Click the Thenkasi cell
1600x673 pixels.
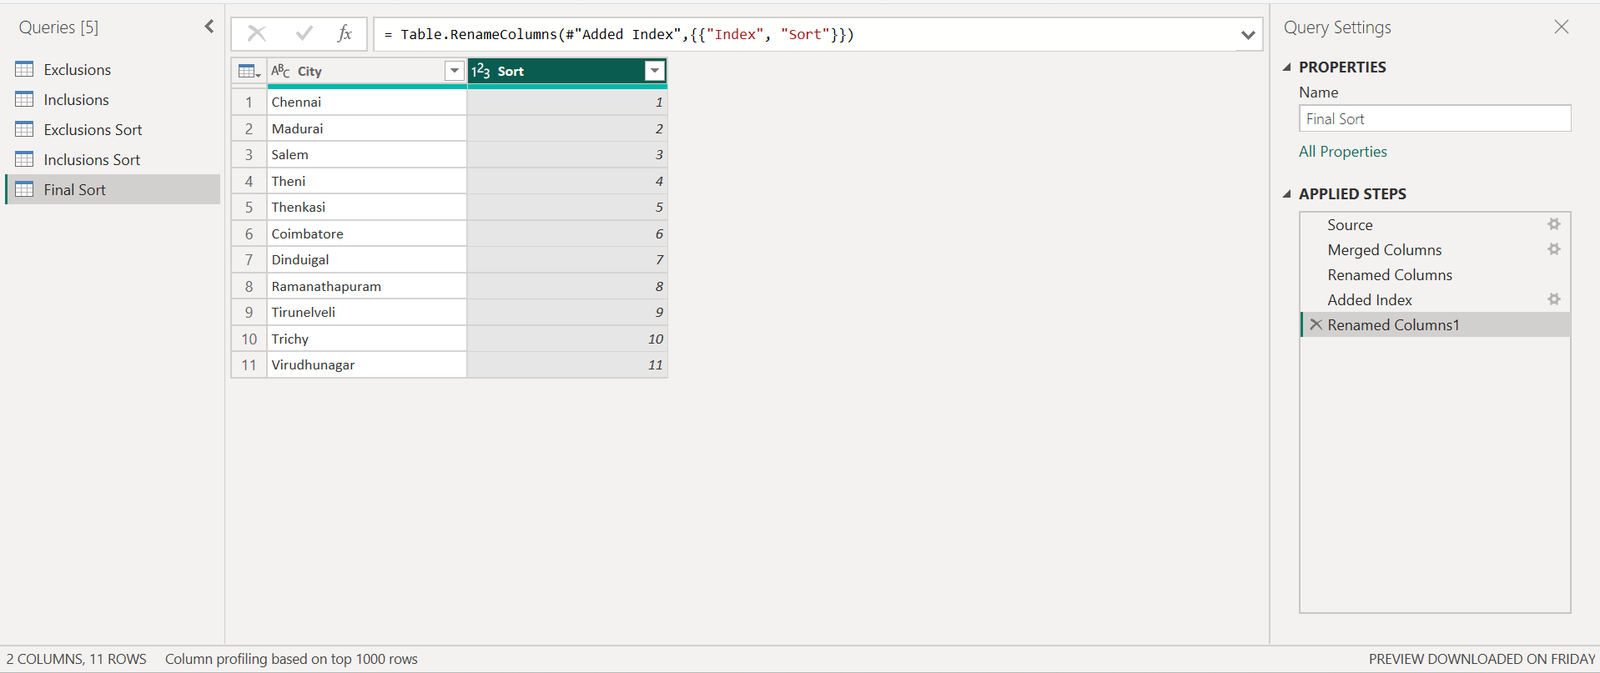point(366,207)
